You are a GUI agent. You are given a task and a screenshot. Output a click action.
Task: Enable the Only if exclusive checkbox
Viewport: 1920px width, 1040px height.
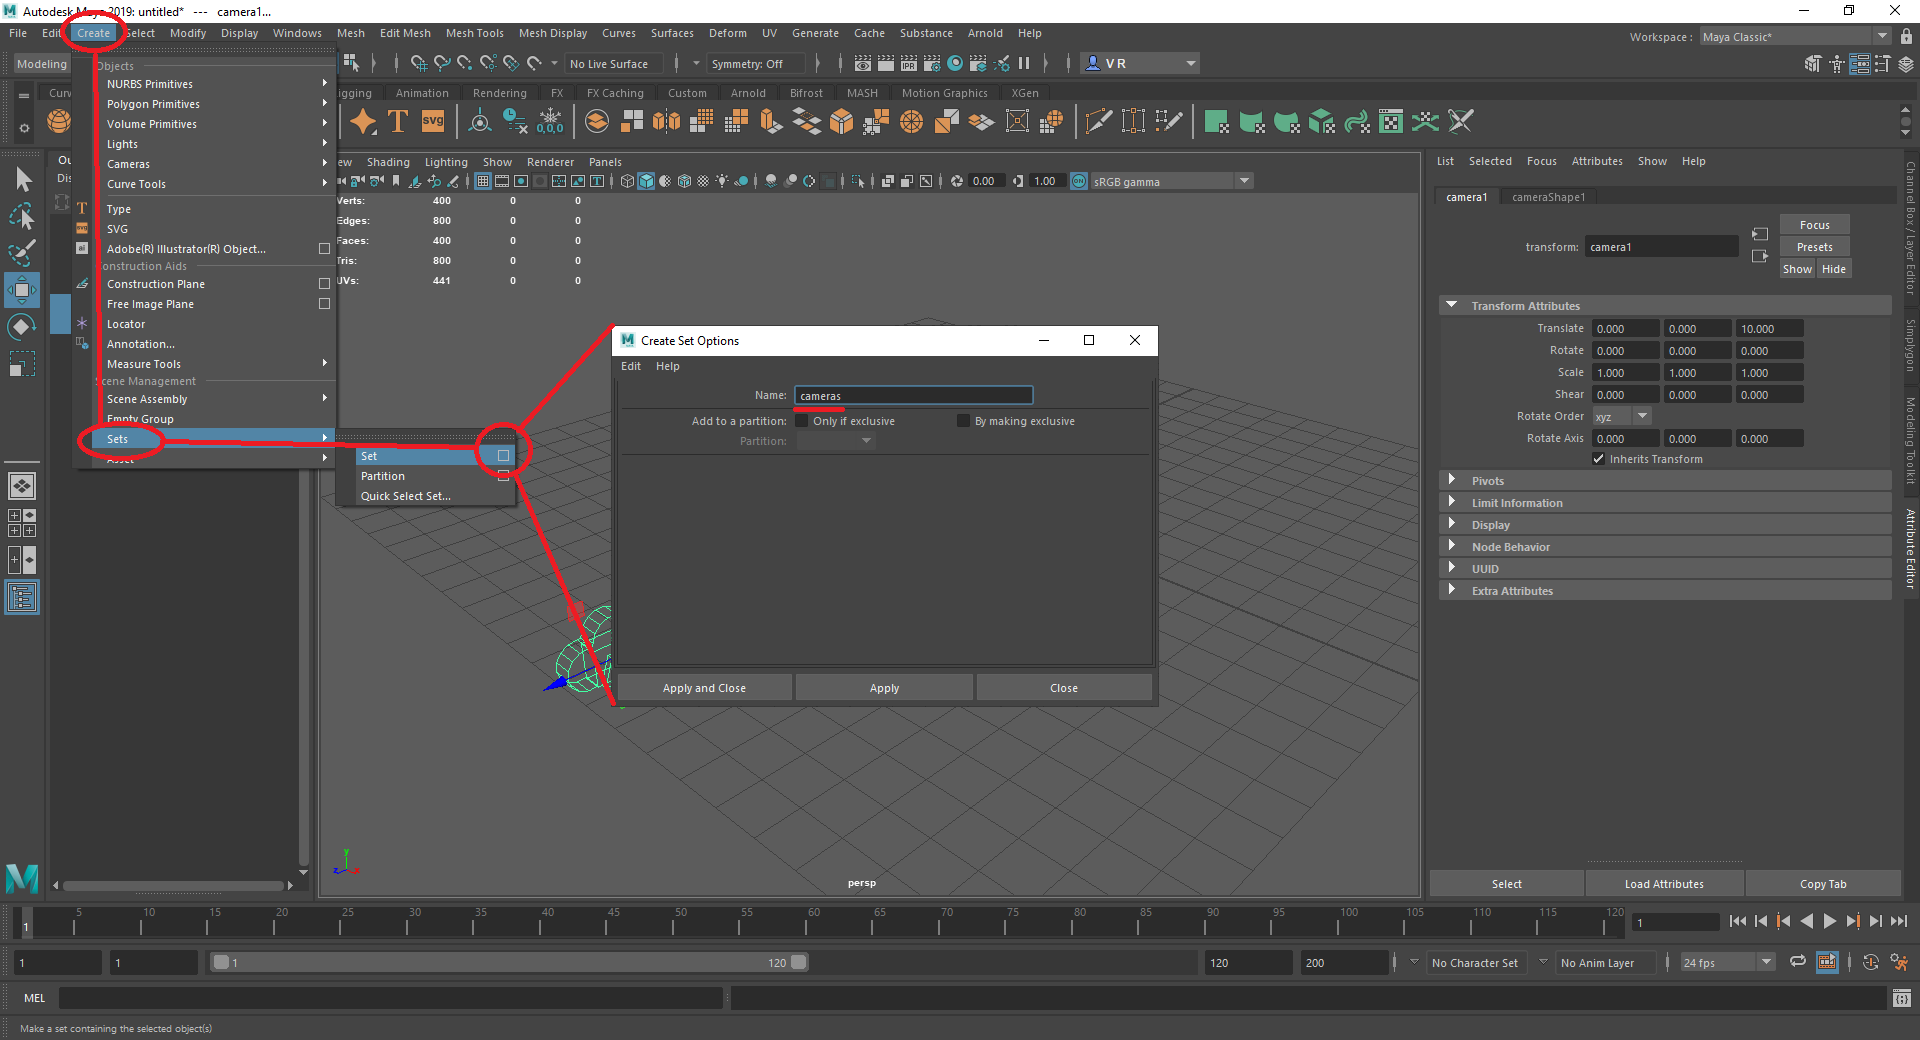[802, 421]
